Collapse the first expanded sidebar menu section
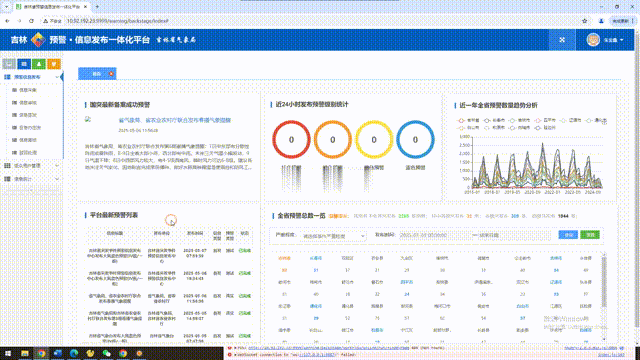The image size is (640, 360). pyautogui.click(x=31, y=77)
